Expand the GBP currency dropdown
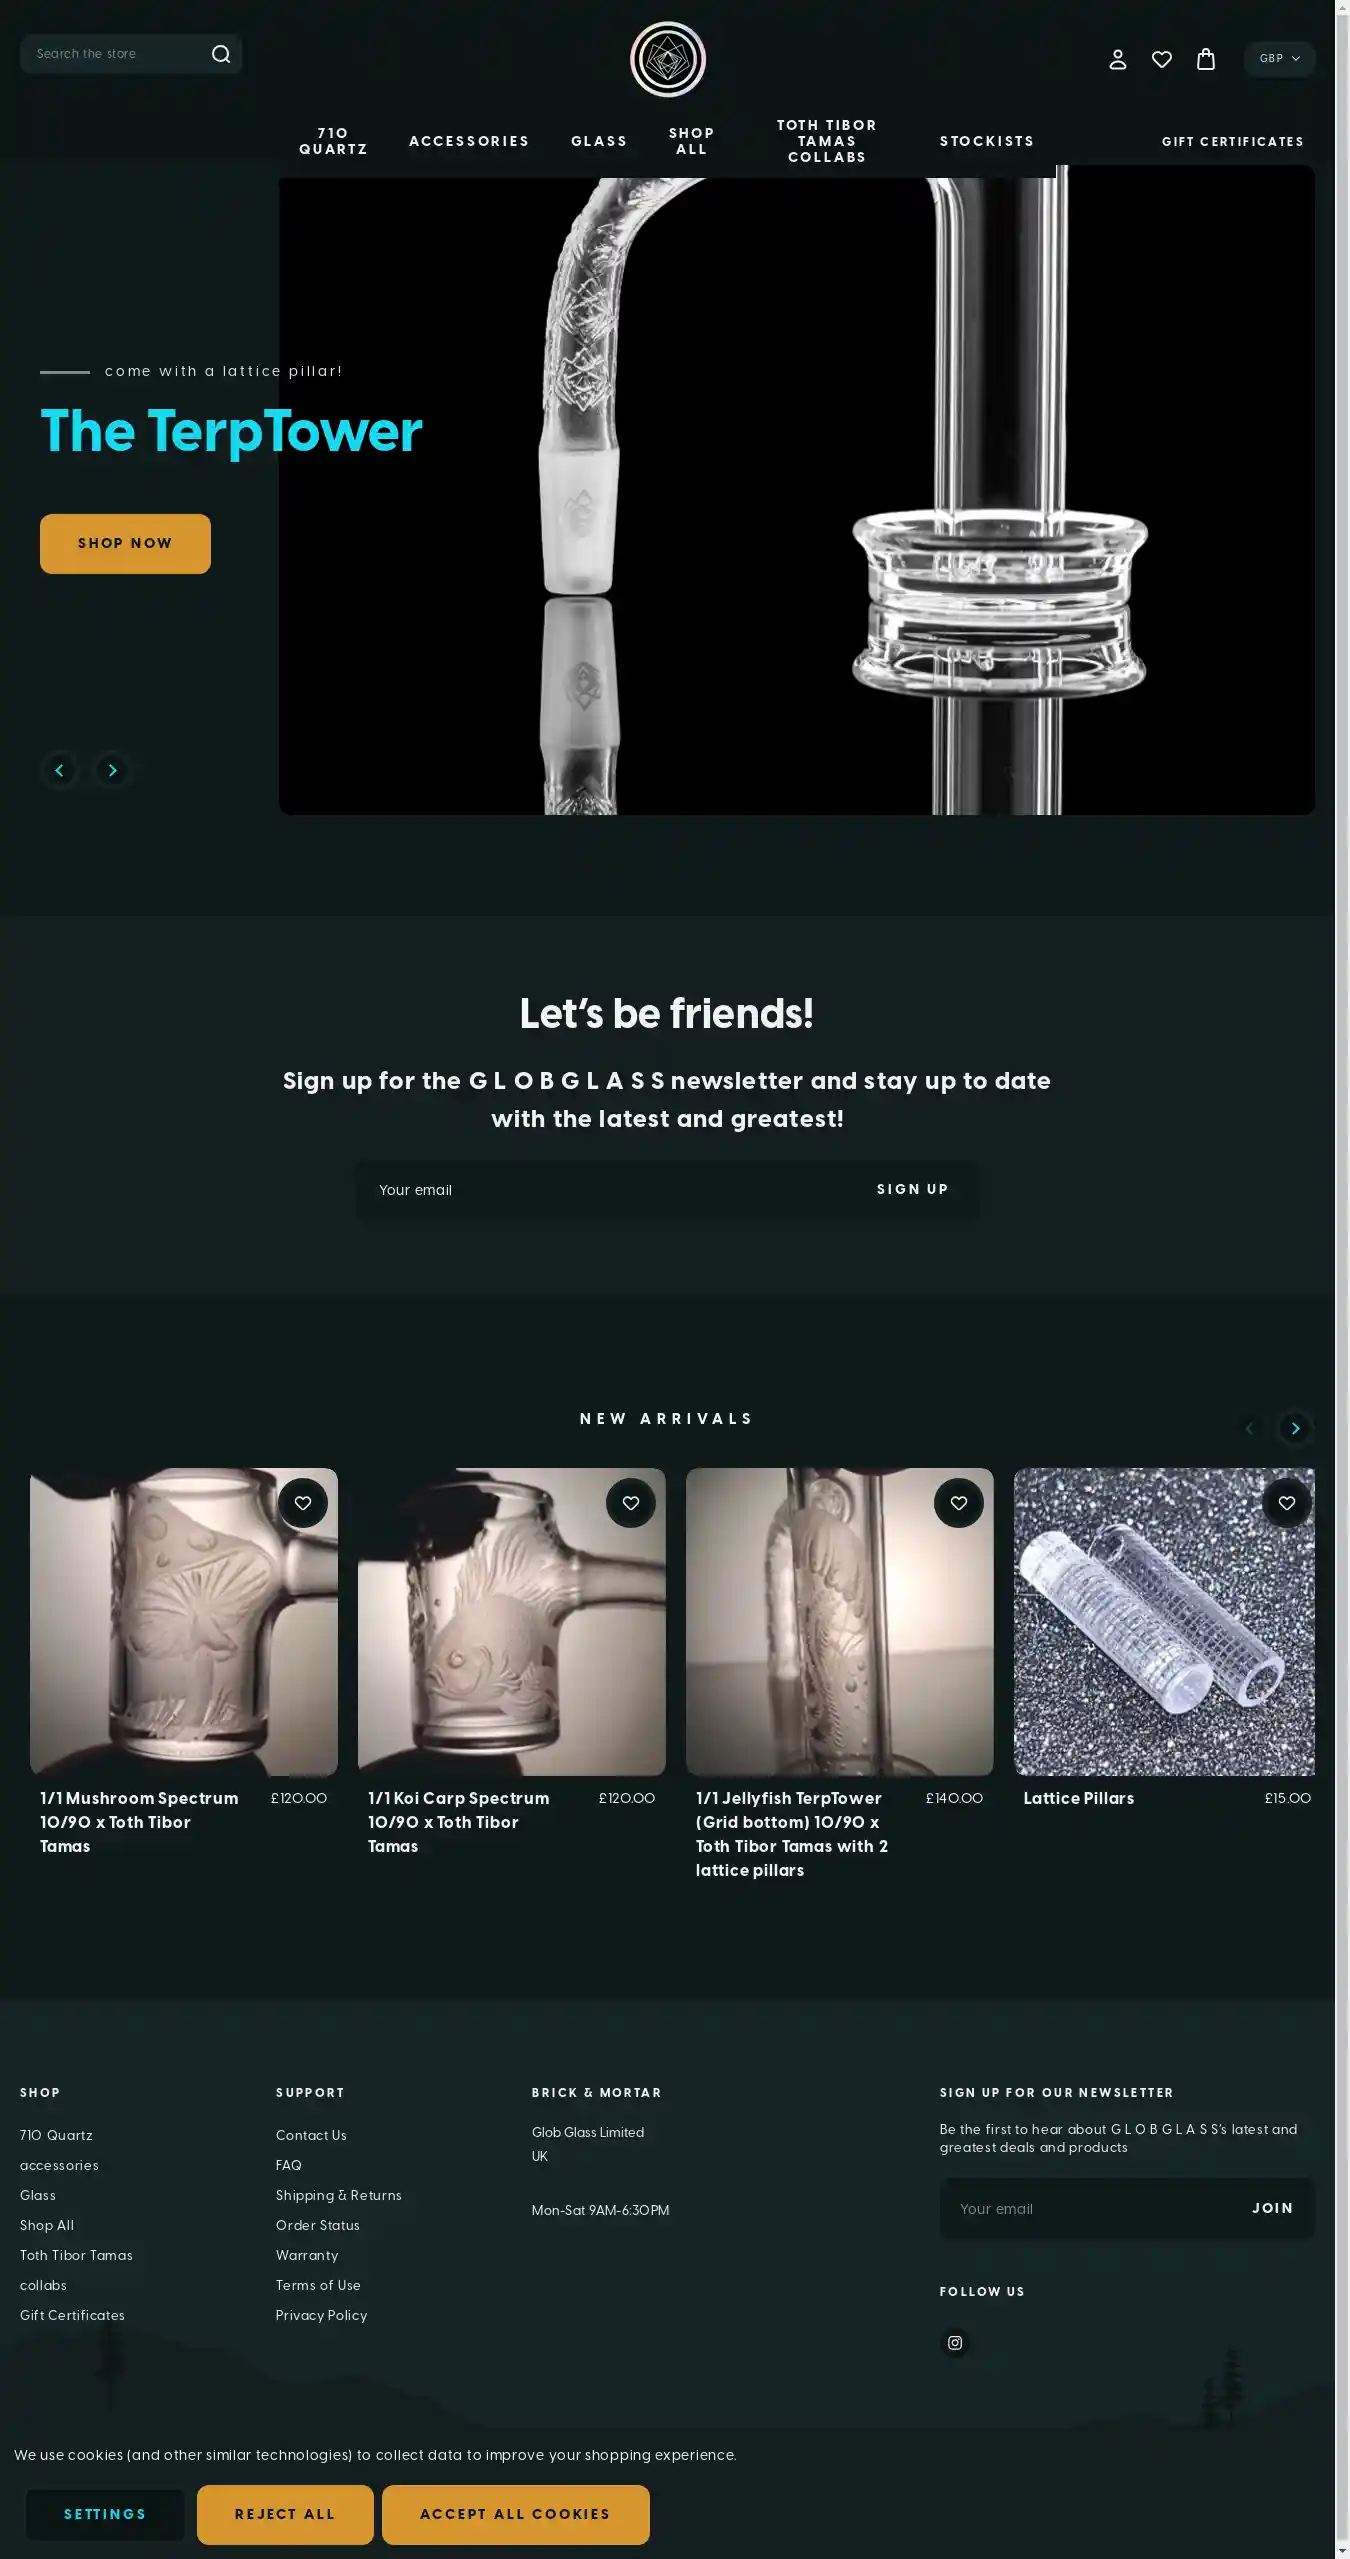 pos(1279,59)
